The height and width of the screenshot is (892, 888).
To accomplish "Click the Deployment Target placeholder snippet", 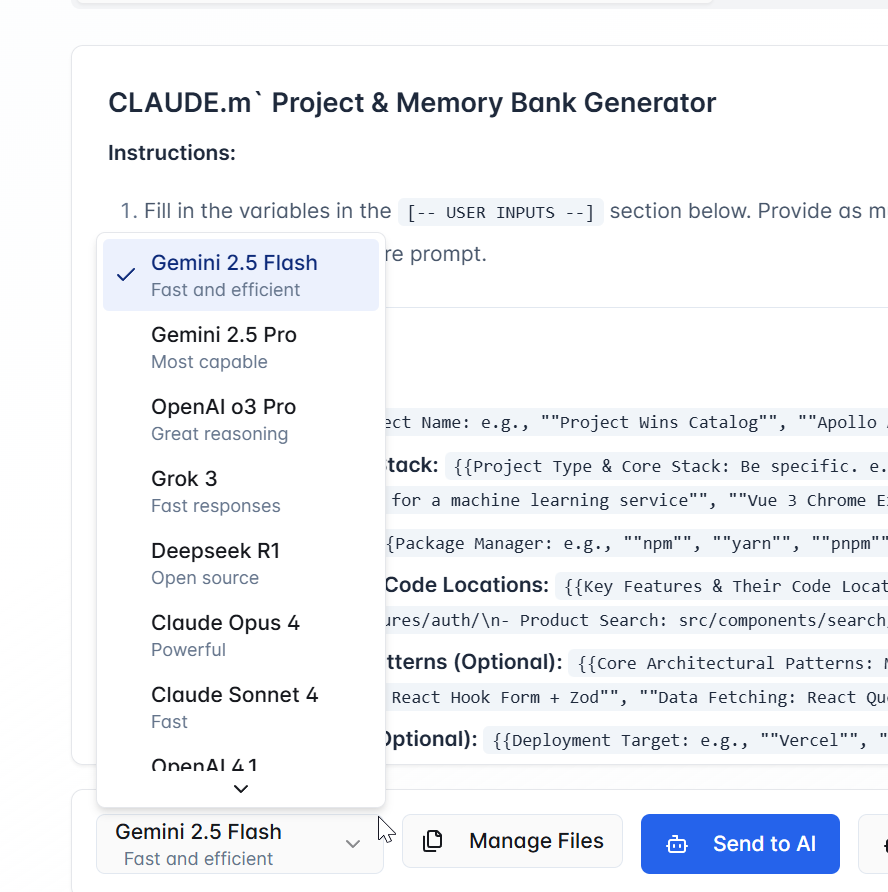I will pos(686,740).
